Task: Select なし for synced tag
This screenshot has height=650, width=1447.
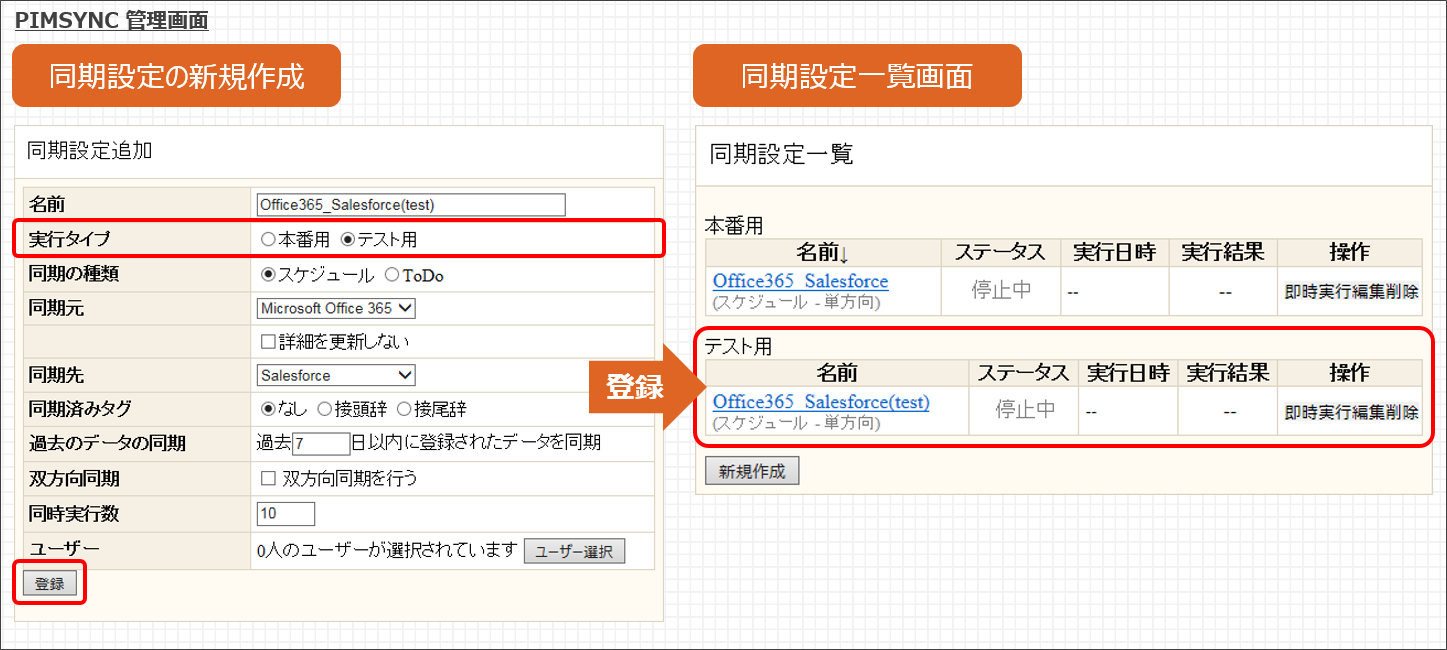Action: [267, 409]
